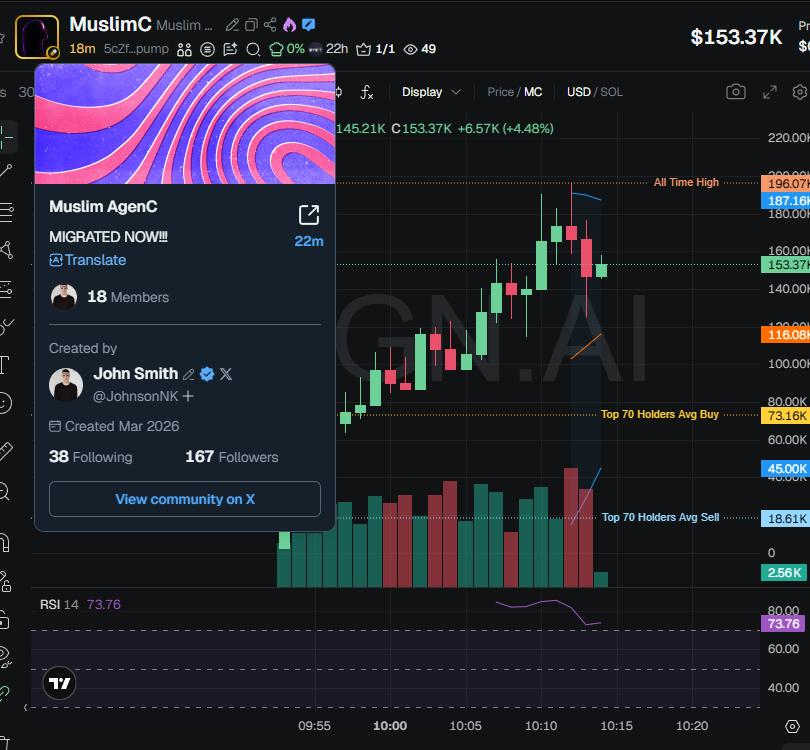This screenshot has width=810, height=750.
Task: Open the token avatar thumbnail
Action: [37, 37]
